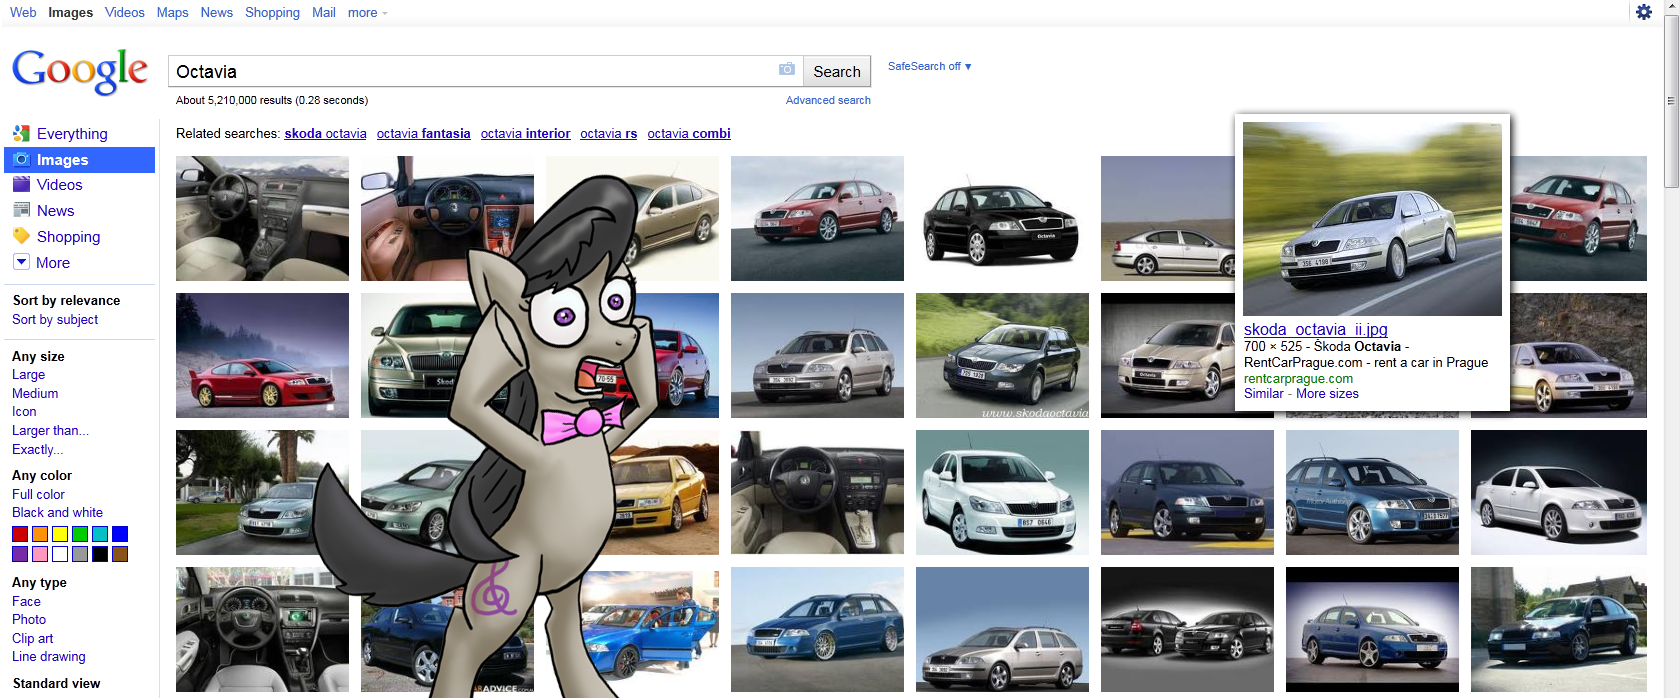Click the Everything filter icon

point(21,133)
